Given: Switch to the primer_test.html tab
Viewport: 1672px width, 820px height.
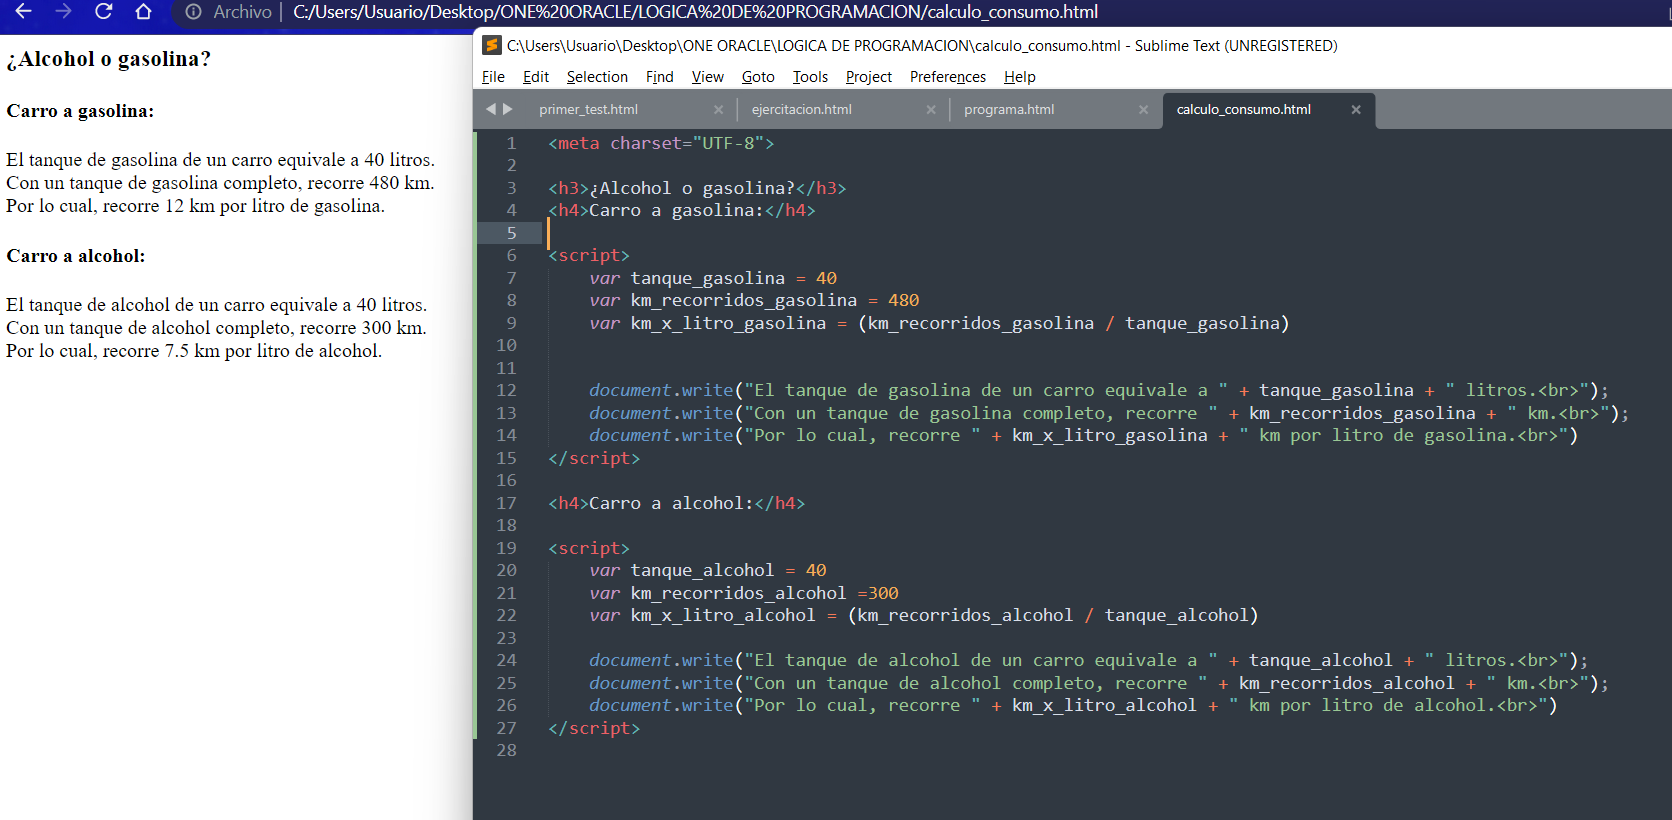Looking at the screenshot, I should [x=588, y=110].
